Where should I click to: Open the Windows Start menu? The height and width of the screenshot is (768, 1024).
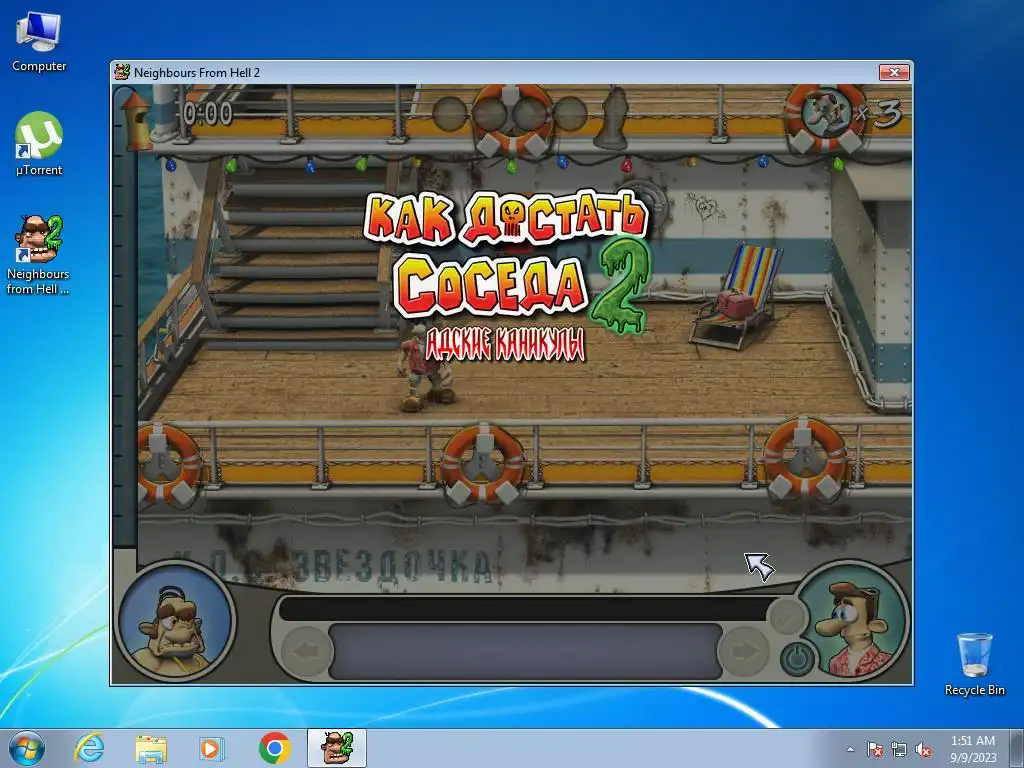coord(27,748)
